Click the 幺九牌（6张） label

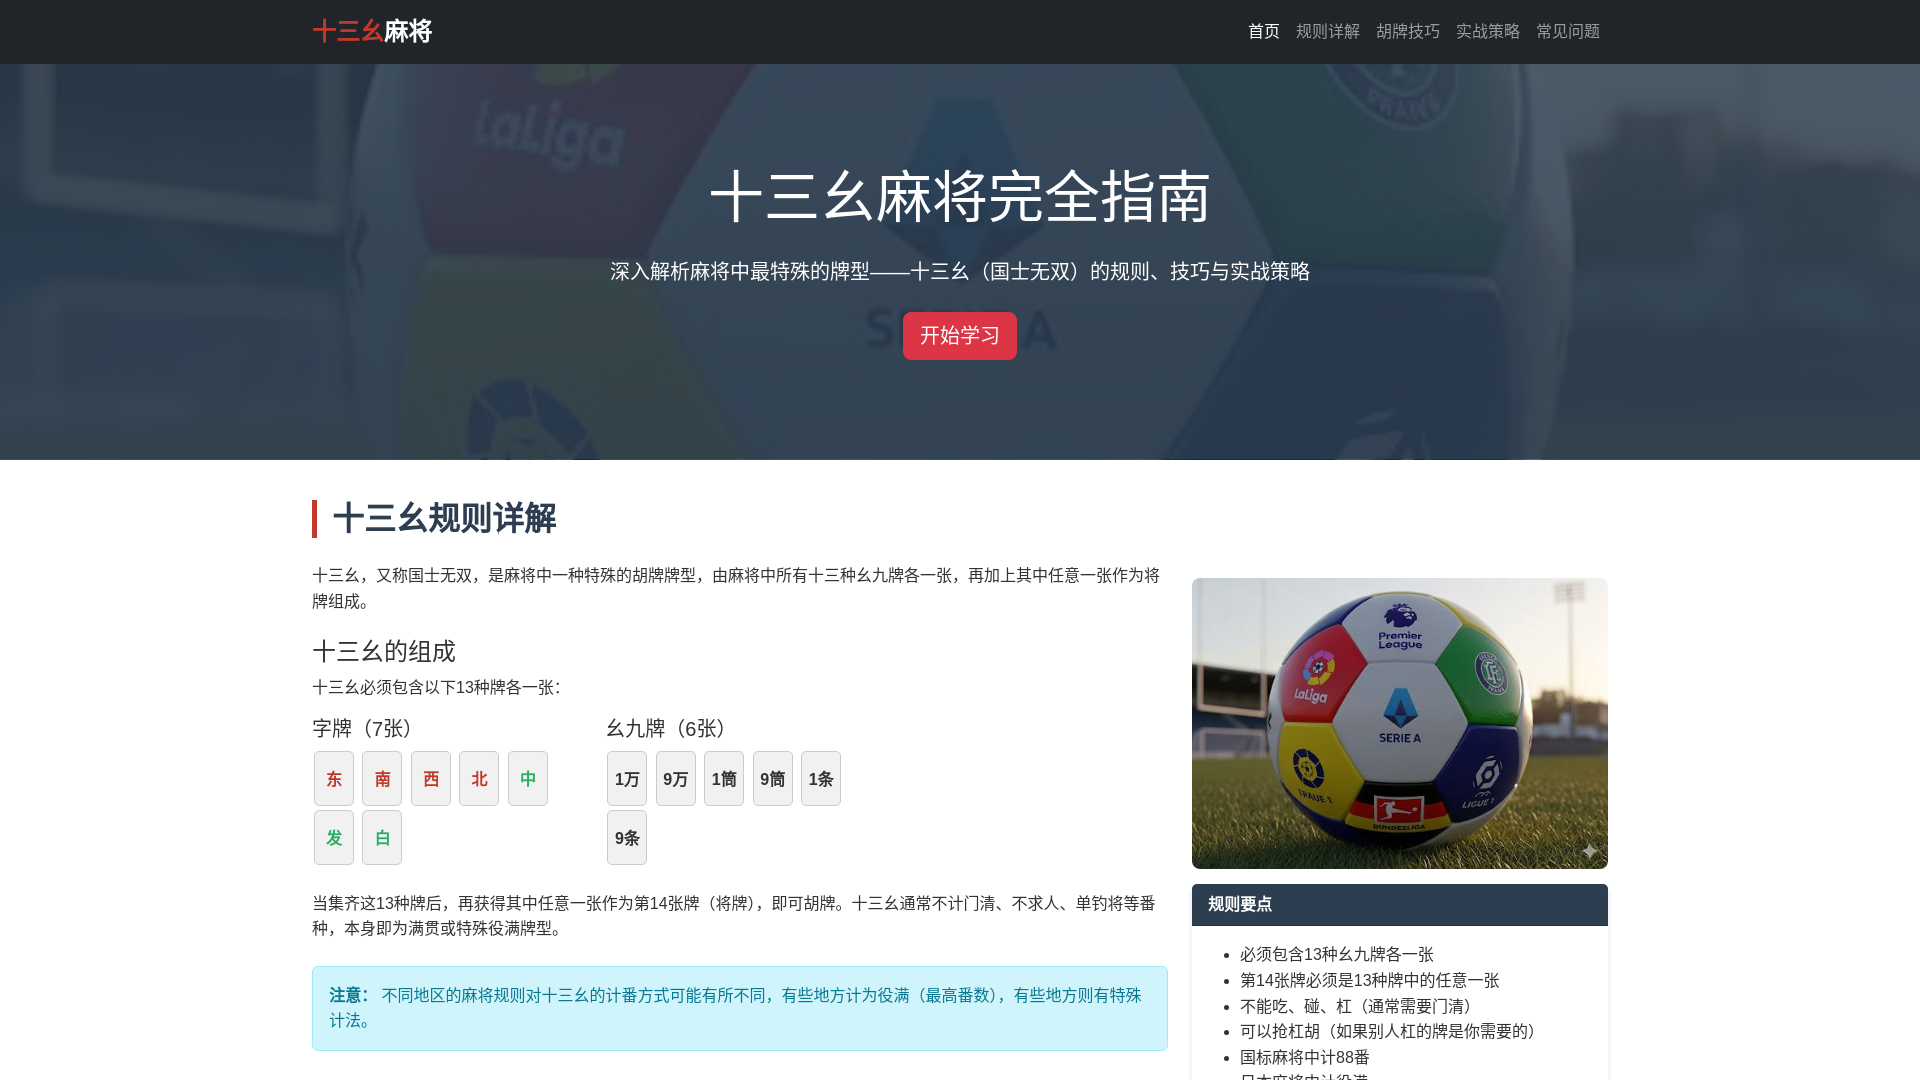(x=671, y=729)
